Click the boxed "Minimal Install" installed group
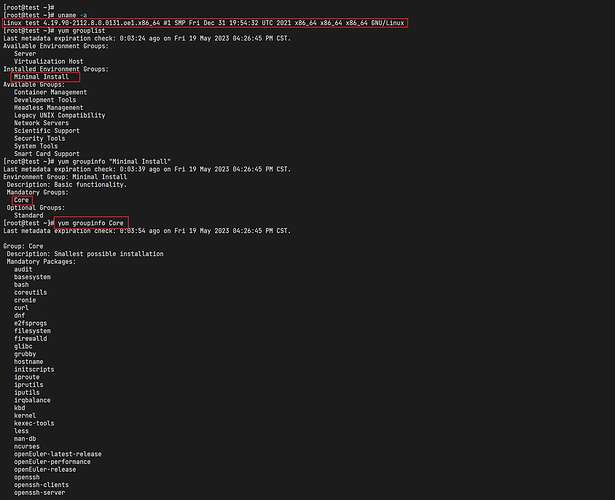Image resolution: width=615 pixels, height=500 pixels. pyautogui.click(x=44, y=77)
